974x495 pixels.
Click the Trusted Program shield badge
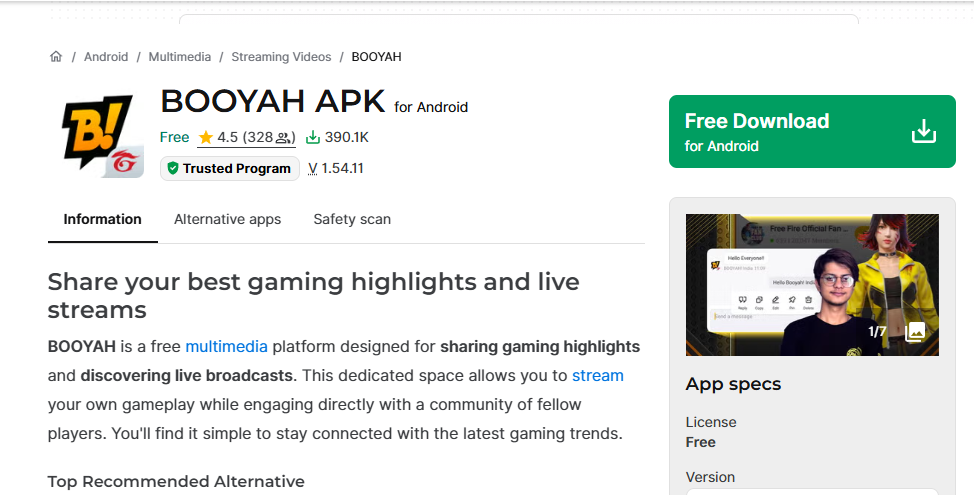tap(230, 169)
